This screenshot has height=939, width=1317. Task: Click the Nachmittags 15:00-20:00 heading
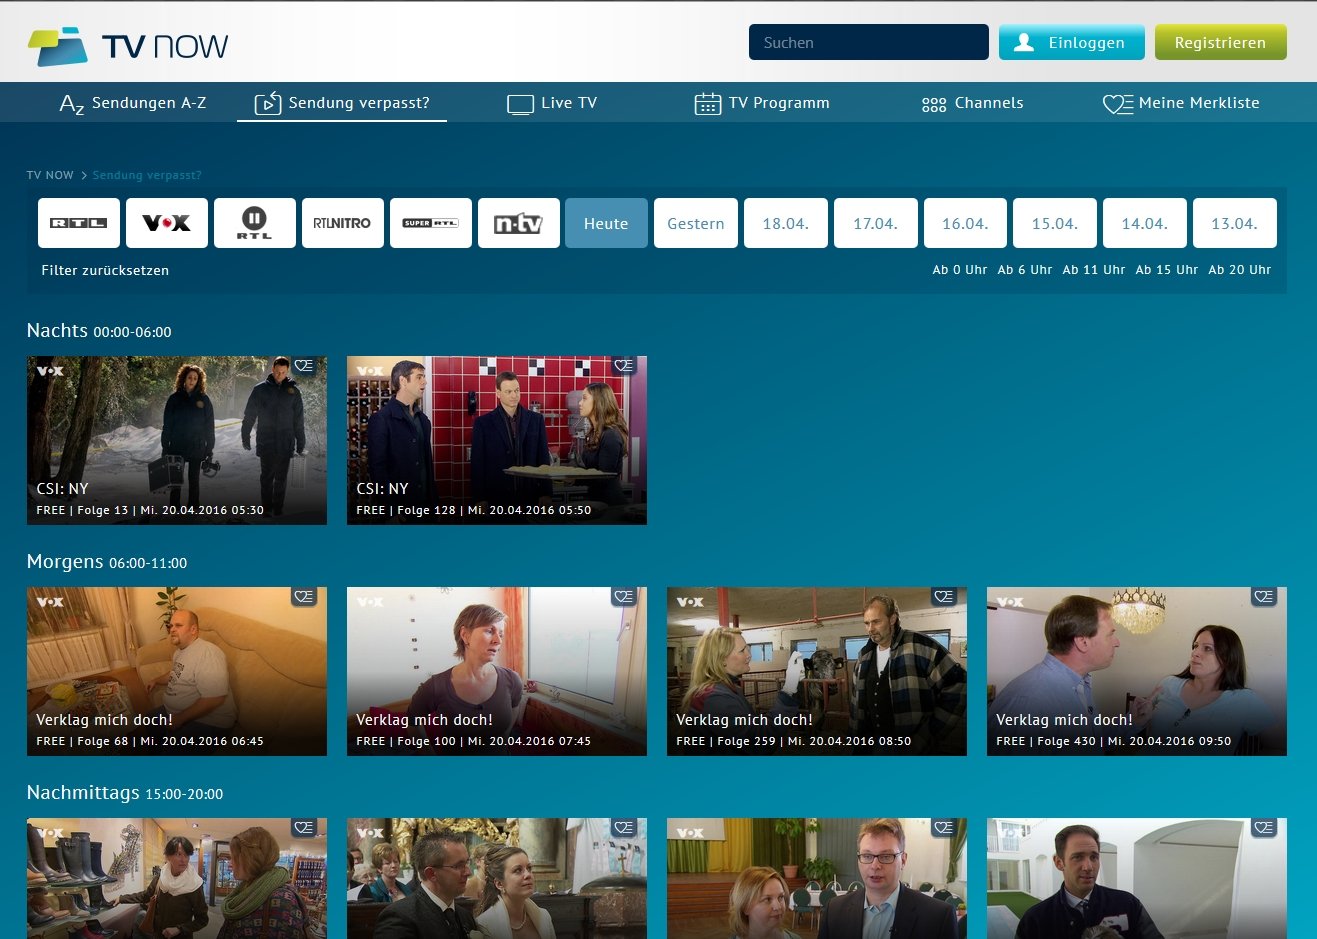pos(125,793)
